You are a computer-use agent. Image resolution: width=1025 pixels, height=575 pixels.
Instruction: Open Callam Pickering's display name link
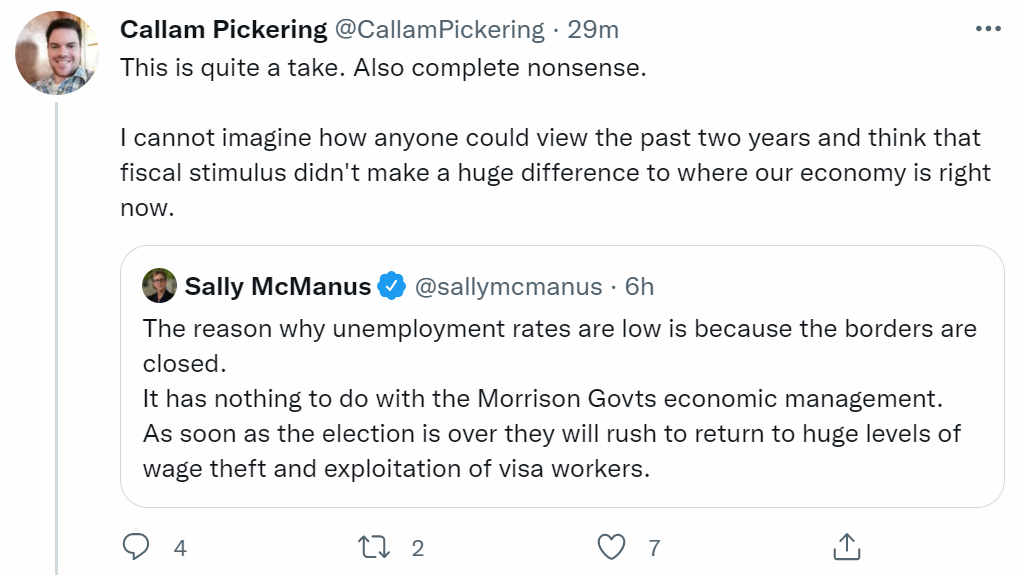223,30
